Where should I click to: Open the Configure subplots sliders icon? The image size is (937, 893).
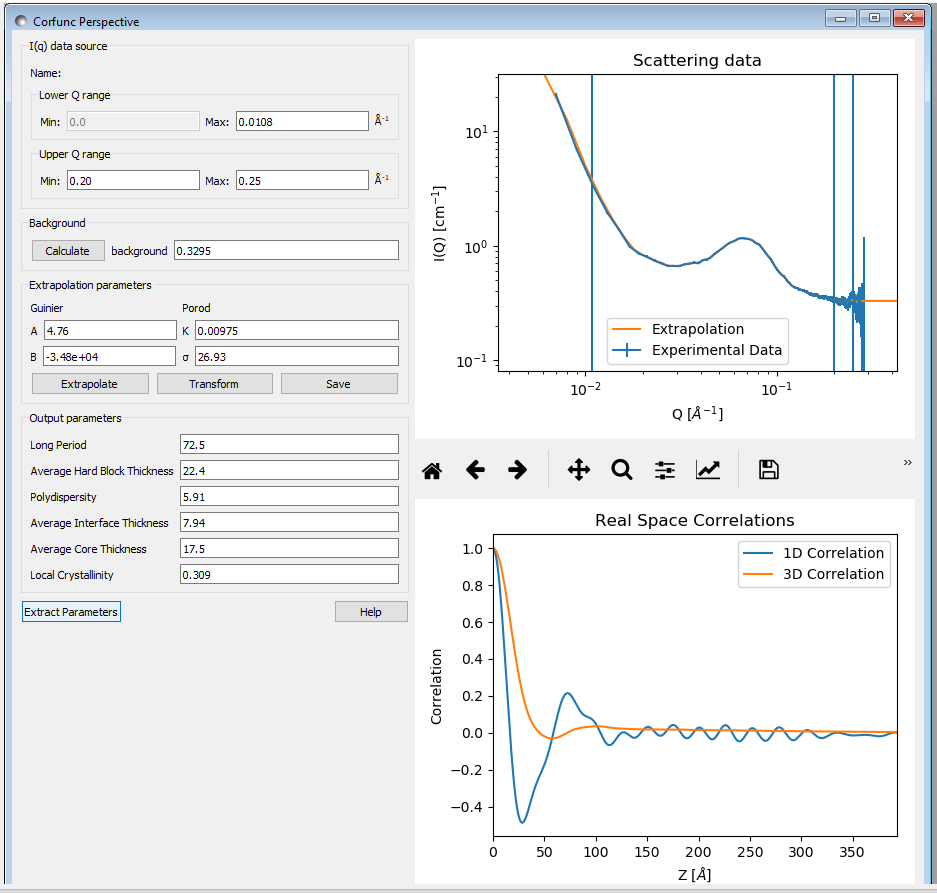tap(665, 470)
